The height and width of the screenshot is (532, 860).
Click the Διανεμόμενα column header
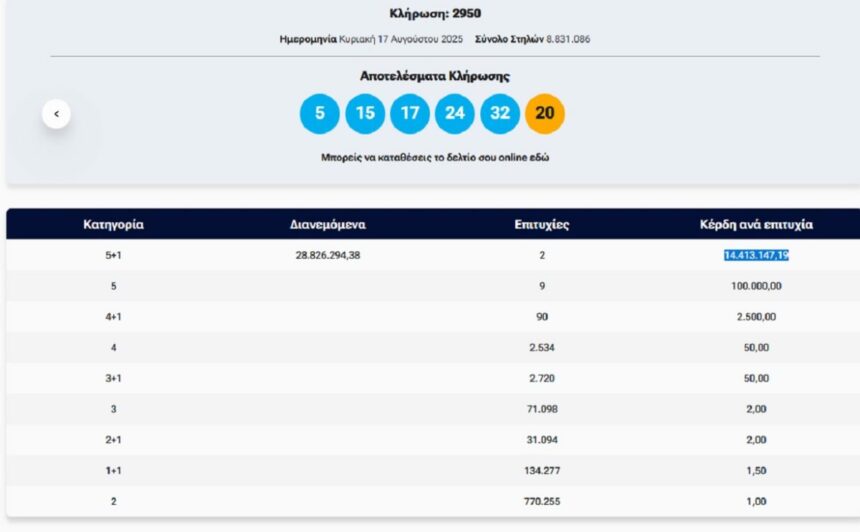(327, 225)
